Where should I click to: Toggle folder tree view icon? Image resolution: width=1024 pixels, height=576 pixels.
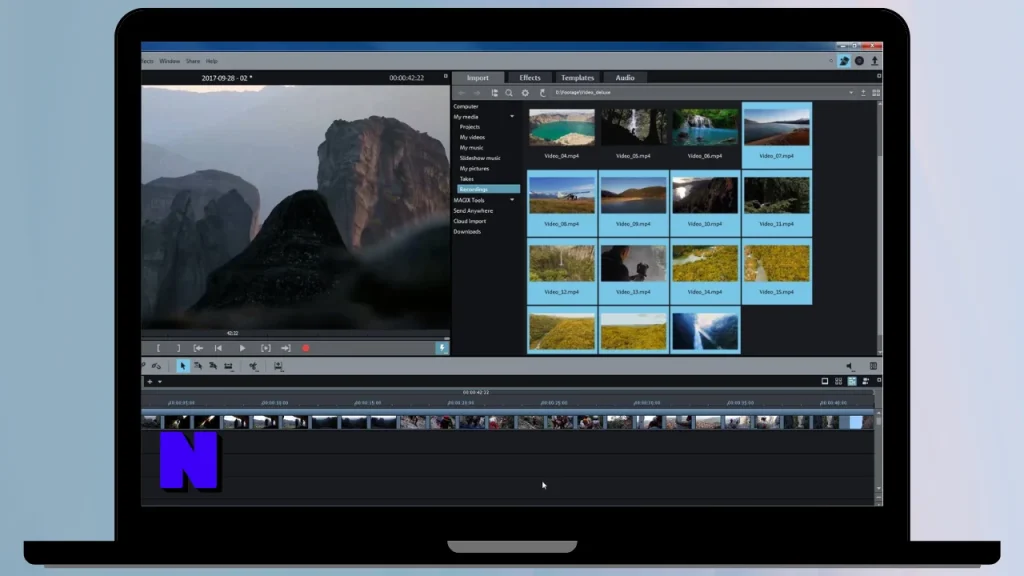pyautogui.click(x=494, y=93)
